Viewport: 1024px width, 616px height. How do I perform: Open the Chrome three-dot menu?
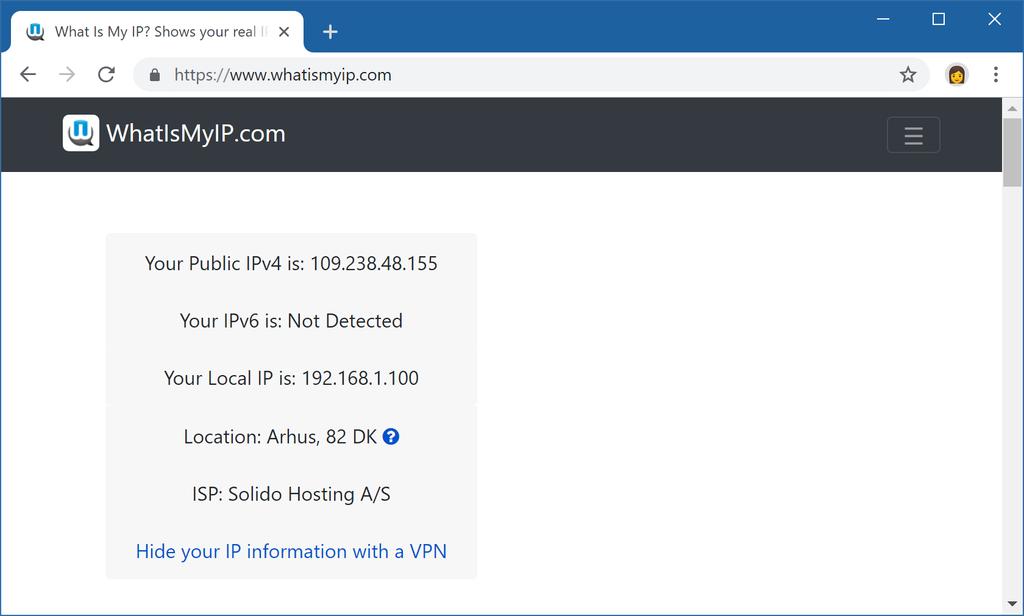click(x=996, y=74)
